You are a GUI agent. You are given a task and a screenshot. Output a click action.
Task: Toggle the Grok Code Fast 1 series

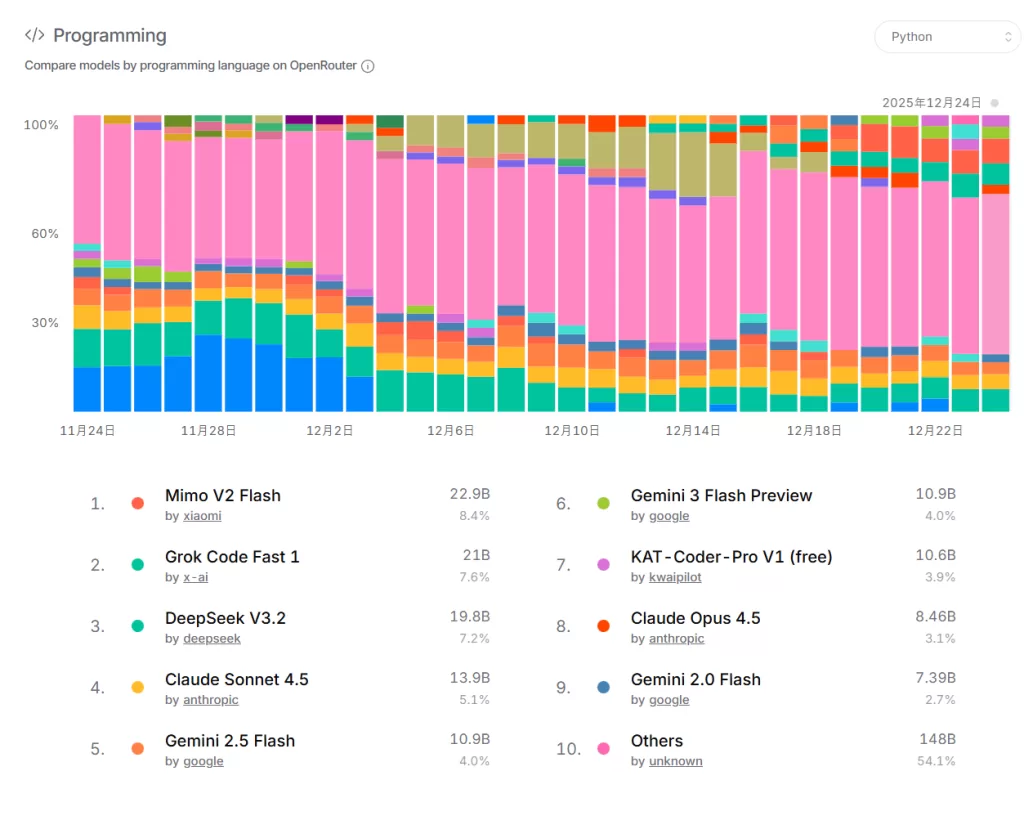click(137, 565)
